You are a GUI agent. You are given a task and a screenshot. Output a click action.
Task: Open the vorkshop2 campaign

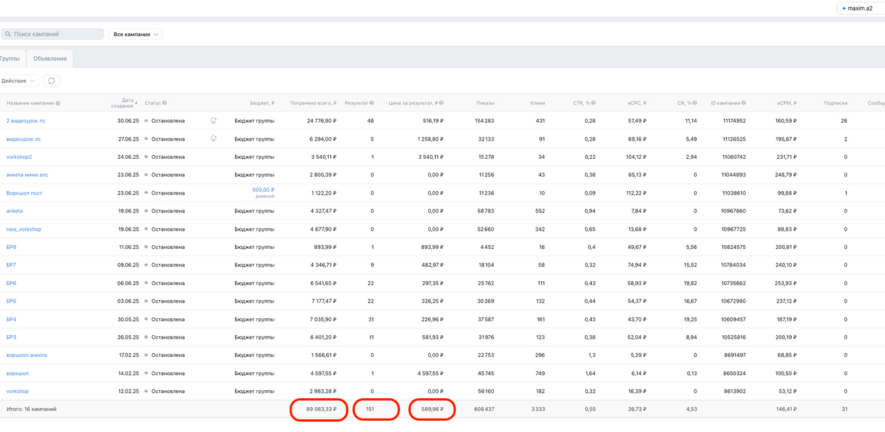tap(19, 157)
